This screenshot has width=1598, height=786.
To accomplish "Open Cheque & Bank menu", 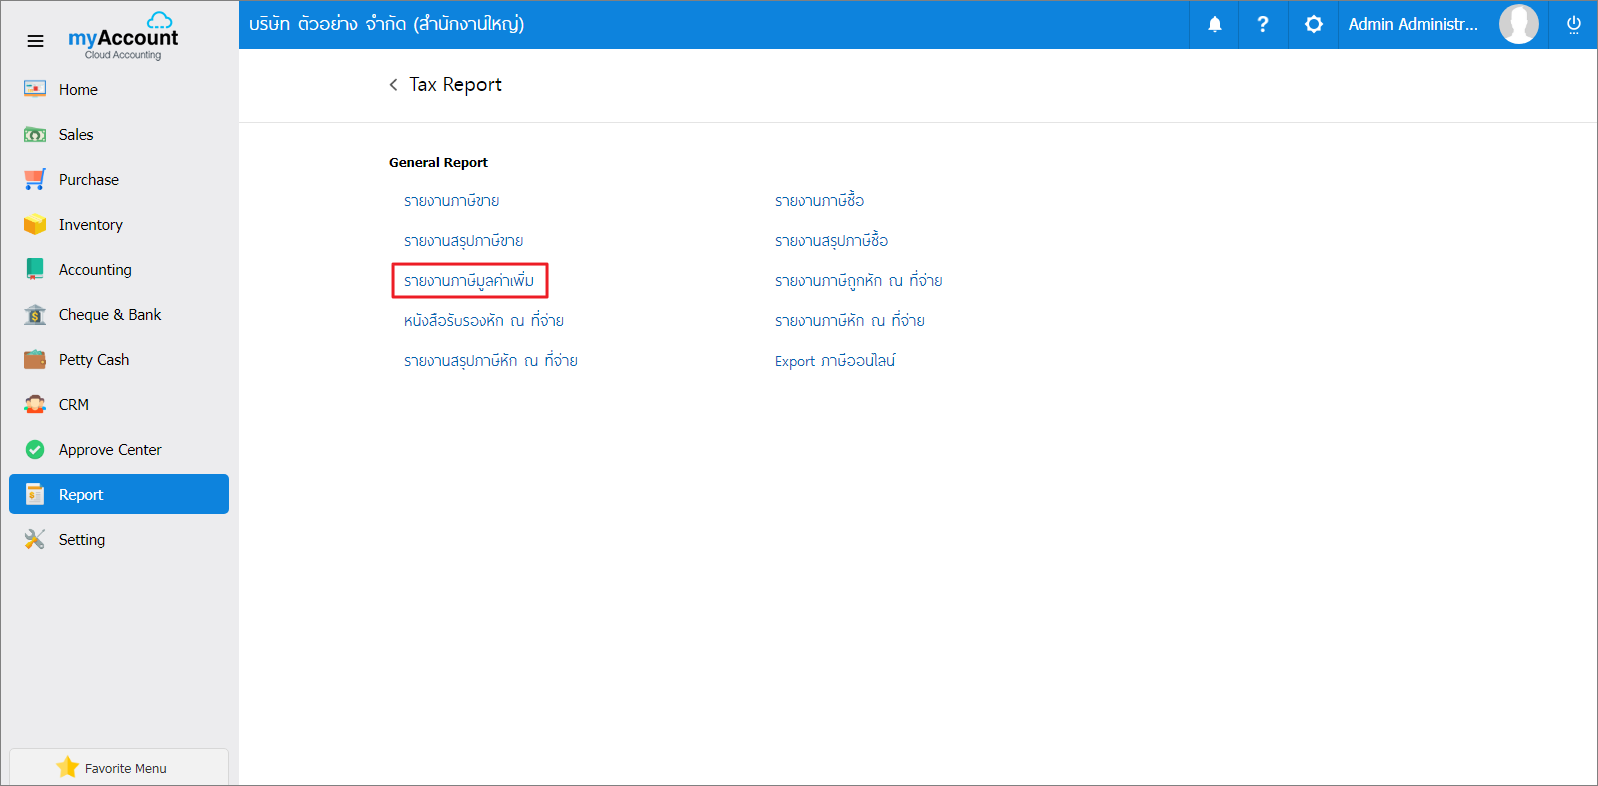I will click(119, 314).
